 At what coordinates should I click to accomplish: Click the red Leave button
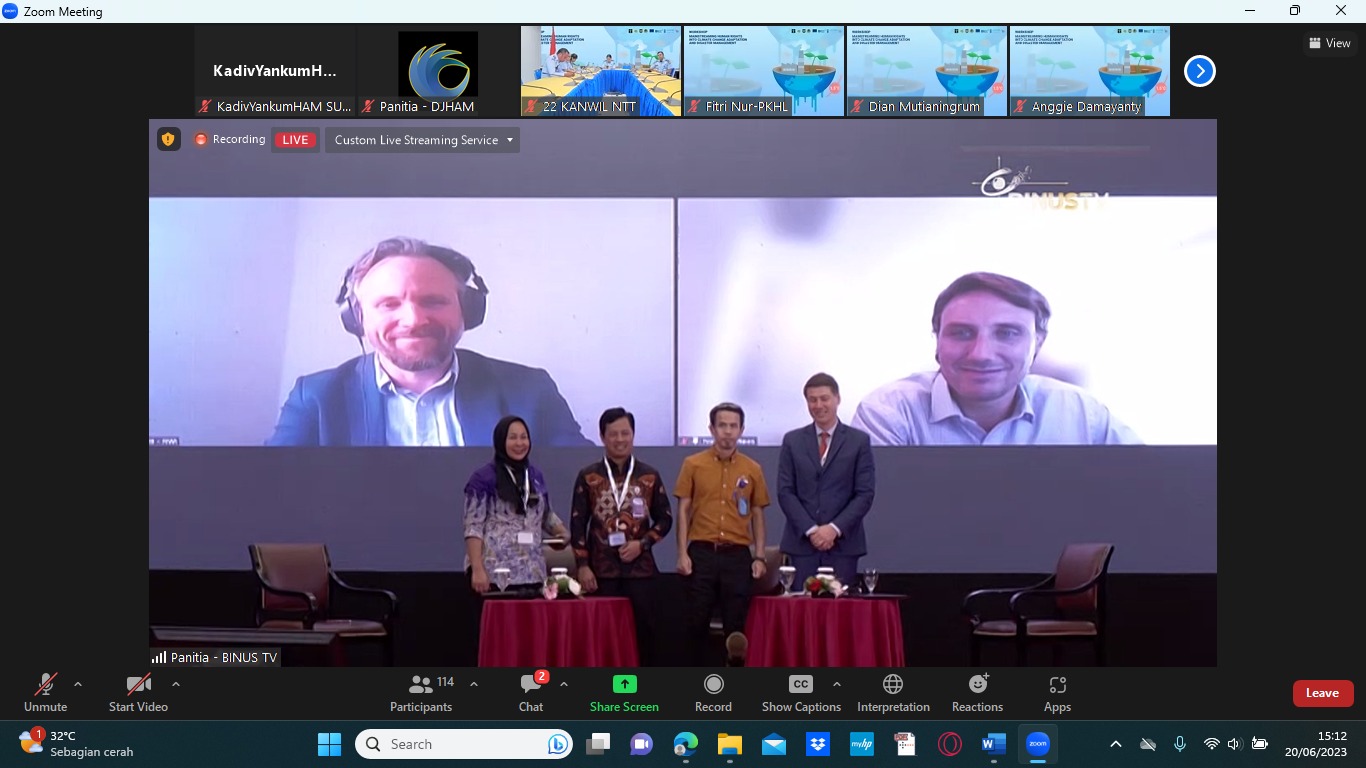point(1322,693)
